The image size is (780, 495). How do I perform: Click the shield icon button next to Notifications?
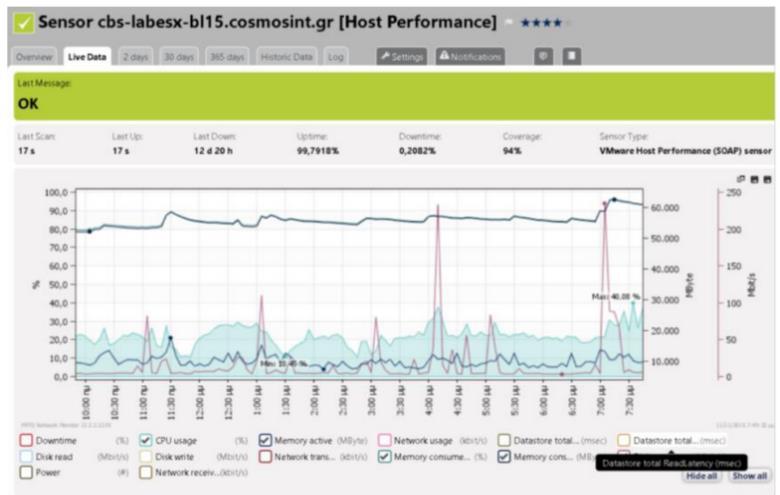(x=543, y=56)
